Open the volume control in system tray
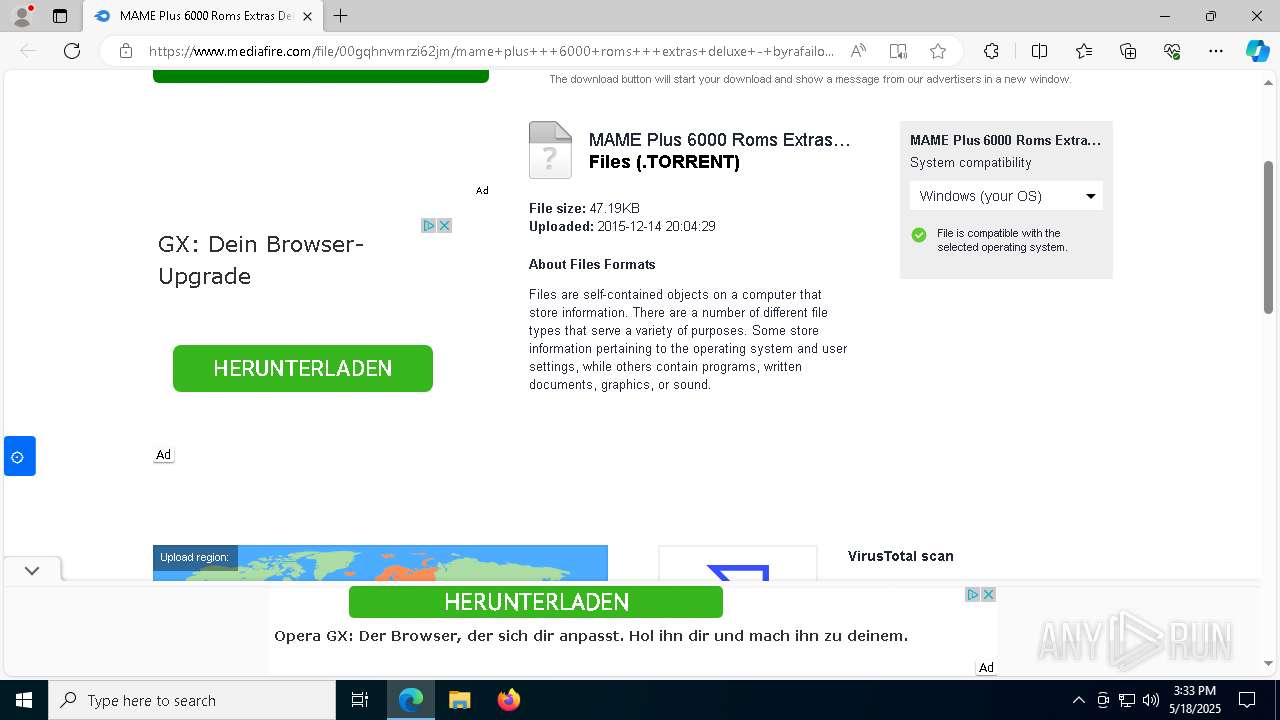This screenshot has width=1280, height=720. click(x=1150, y=700)
